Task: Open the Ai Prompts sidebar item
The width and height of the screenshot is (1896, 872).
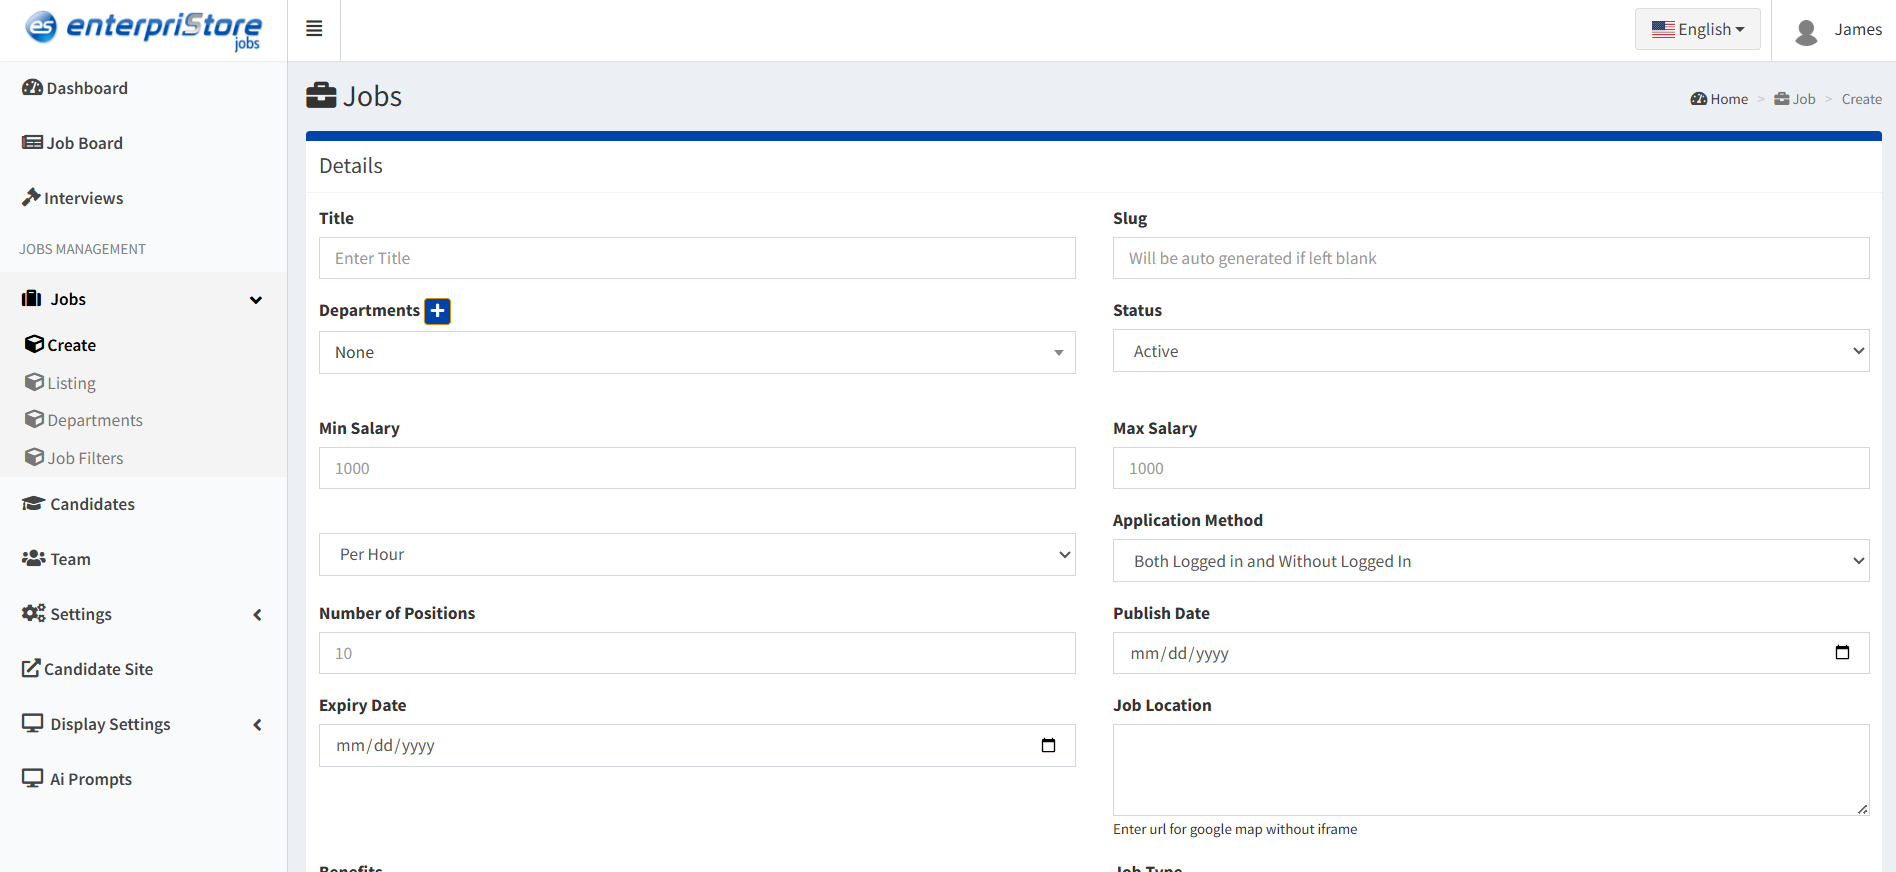Action: (x=78, y=779)
